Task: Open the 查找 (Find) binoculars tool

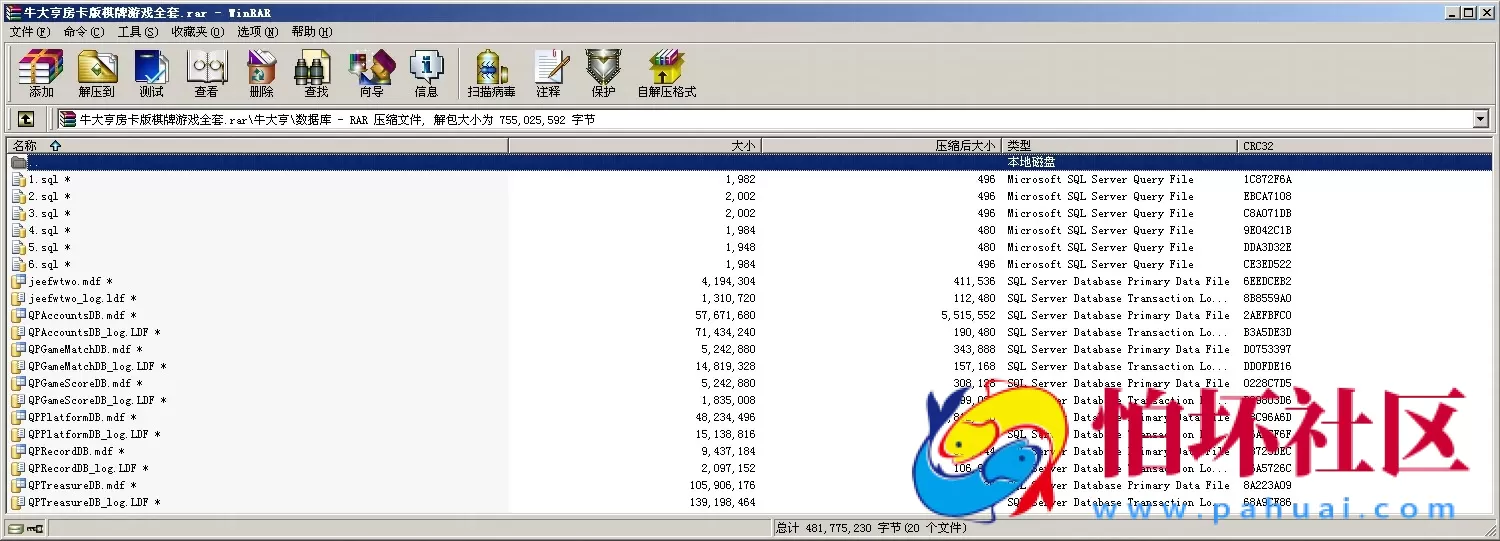Action: click(x=316, y=73)
